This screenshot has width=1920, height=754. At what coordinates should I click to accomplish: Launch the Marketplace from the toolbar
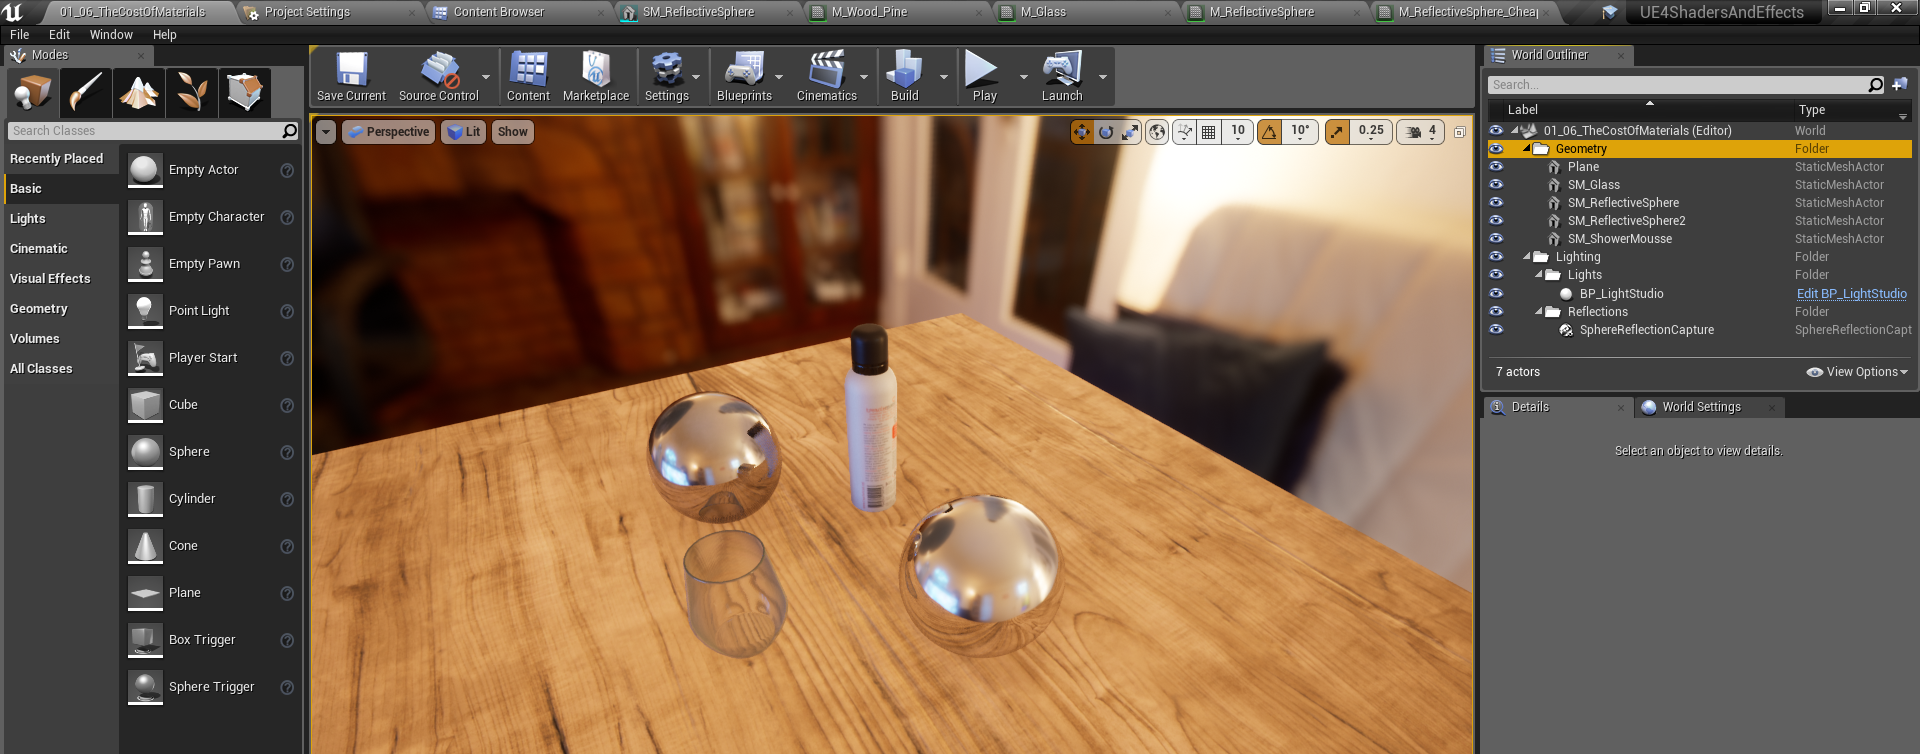coord(596,77)
